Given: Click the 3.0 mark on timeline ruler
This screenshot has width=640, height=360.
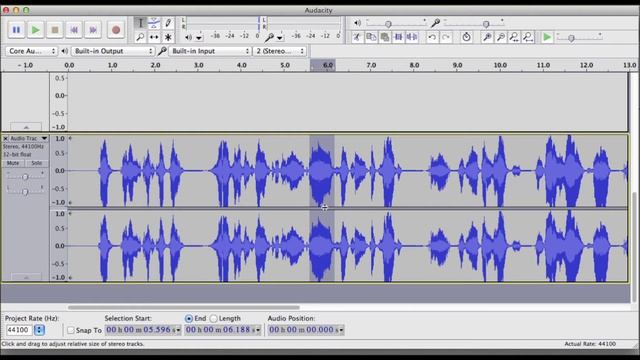Looking at the screenshot, I should click(x=198, y=65).
